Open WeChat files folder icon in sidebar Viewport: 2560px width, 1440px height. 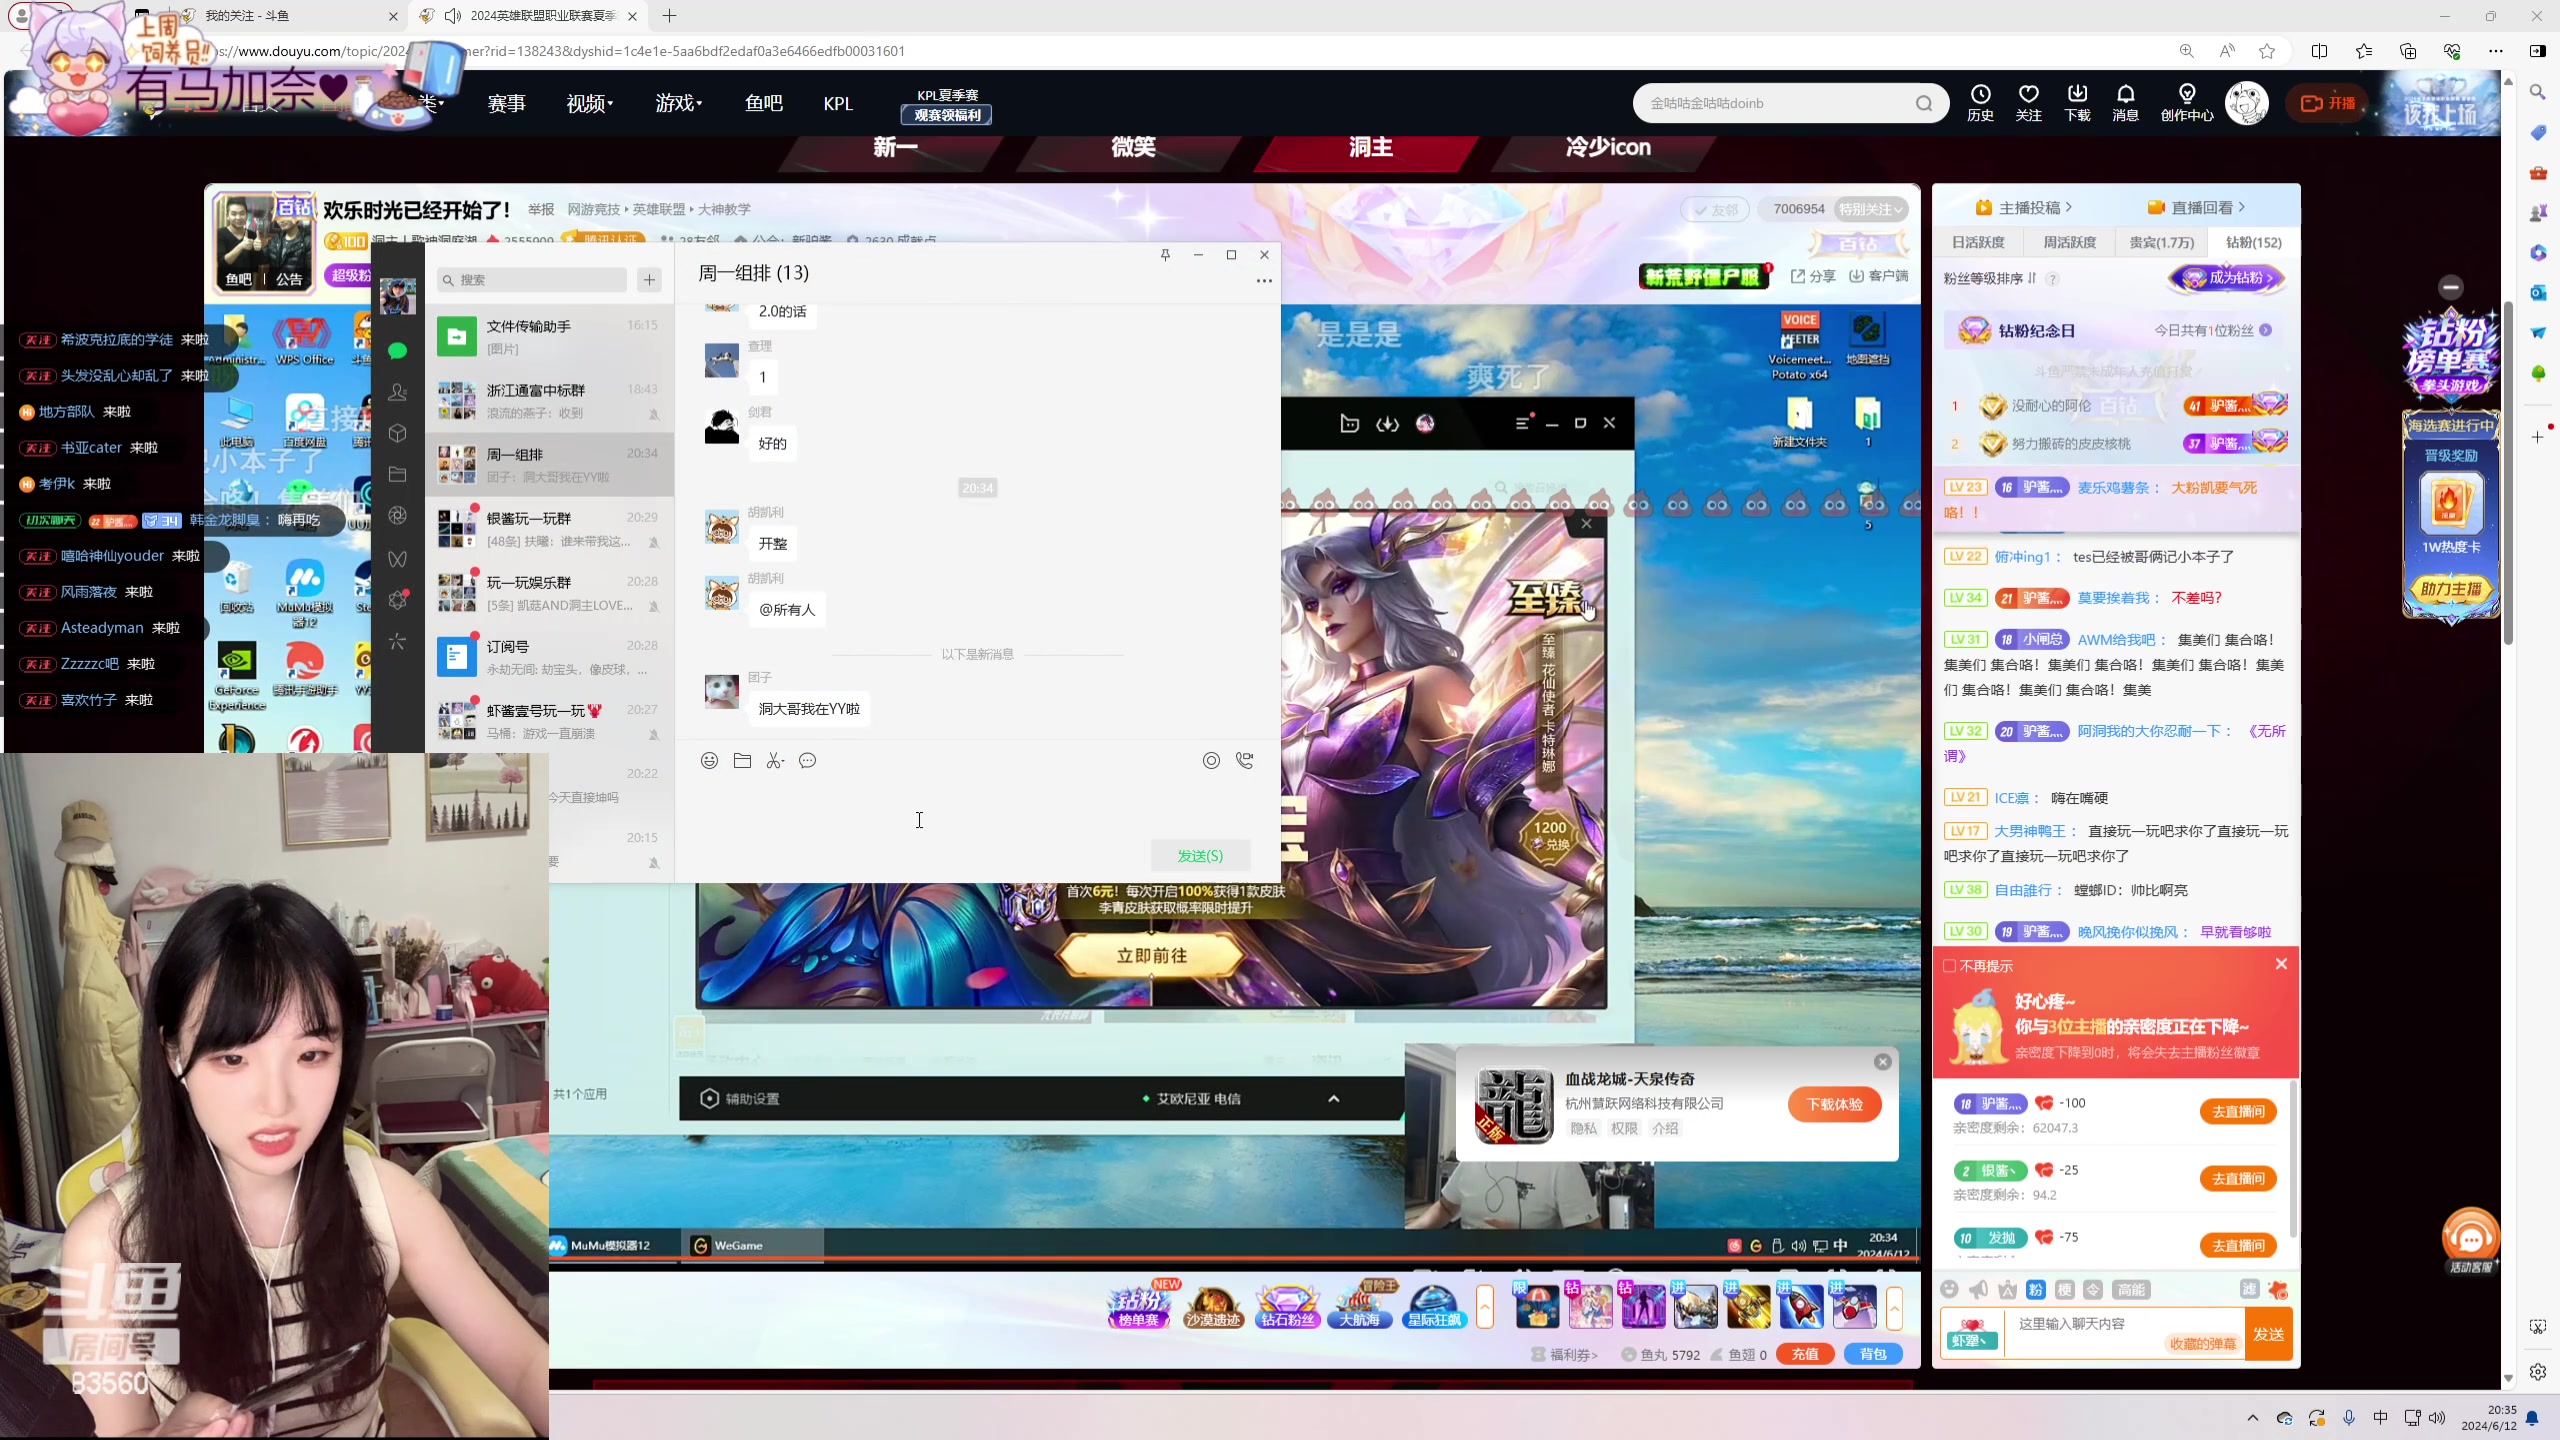point(397,474)
